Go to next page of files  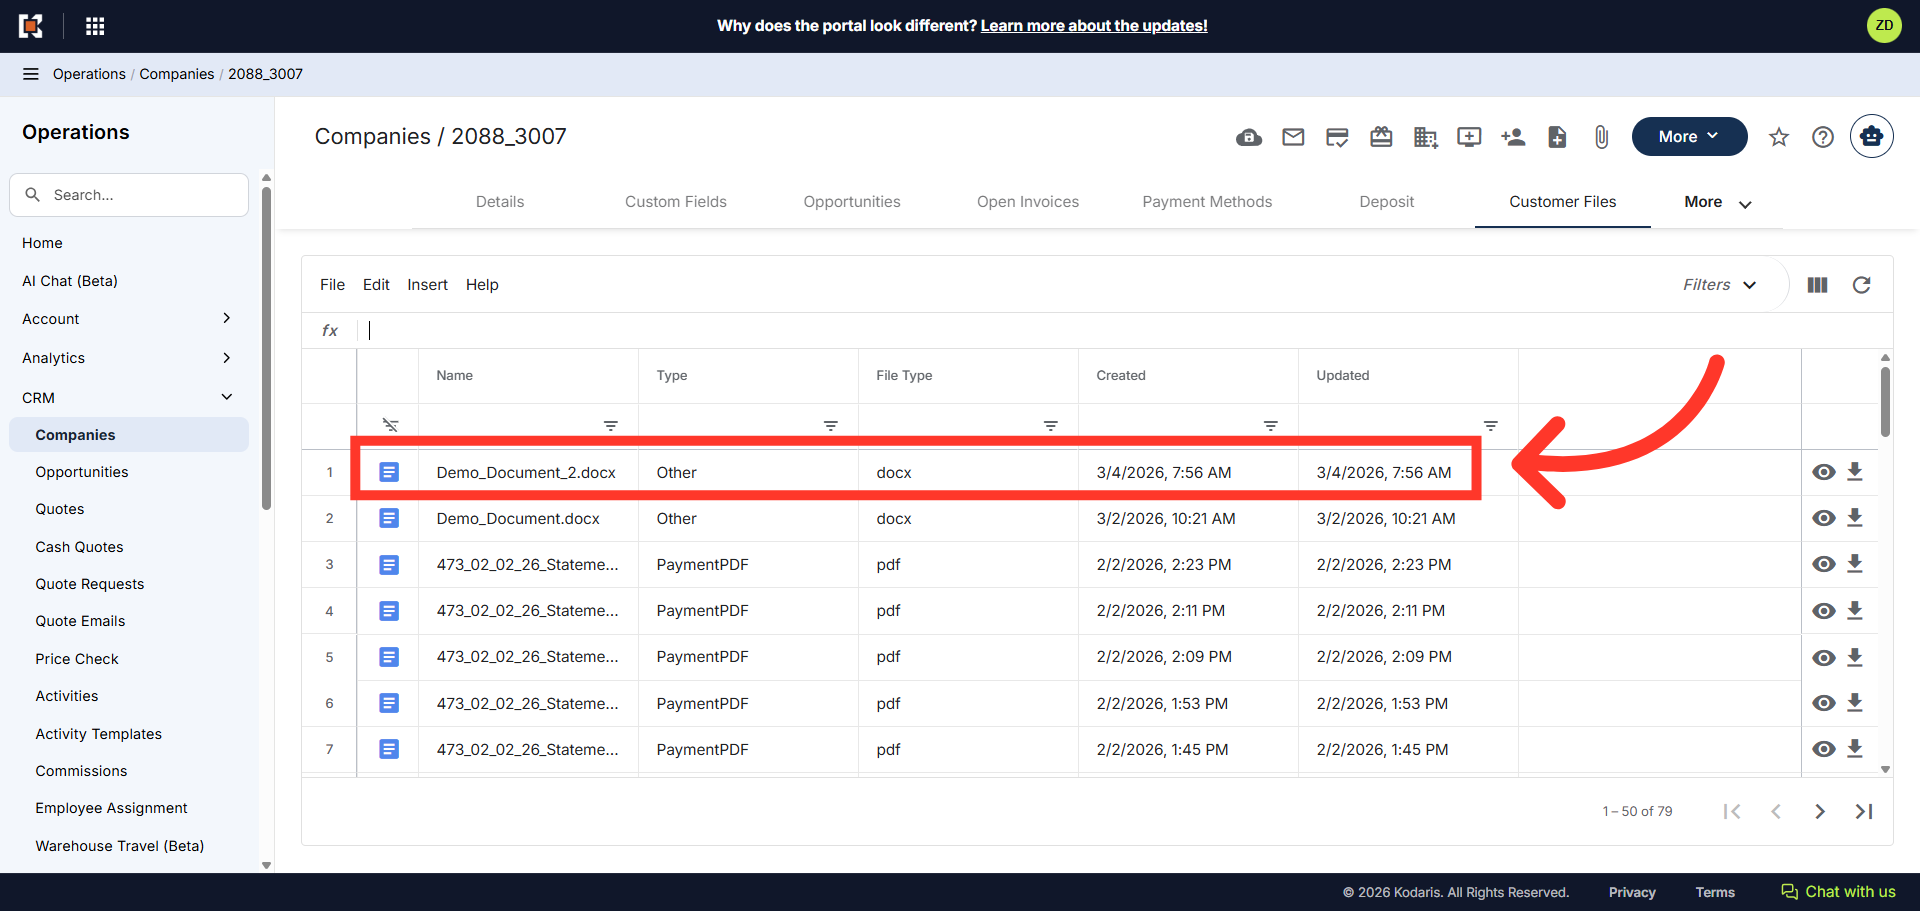1820,811
